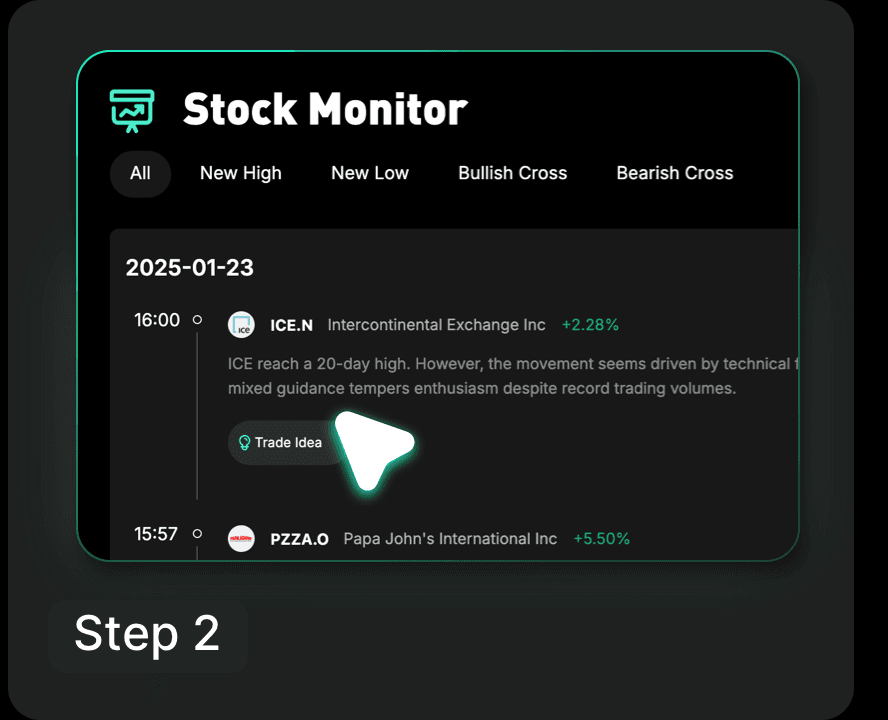Click Papa John's International Inc name
The height and width of the screenshot is (720, 888).
click(x=450, y=539)
